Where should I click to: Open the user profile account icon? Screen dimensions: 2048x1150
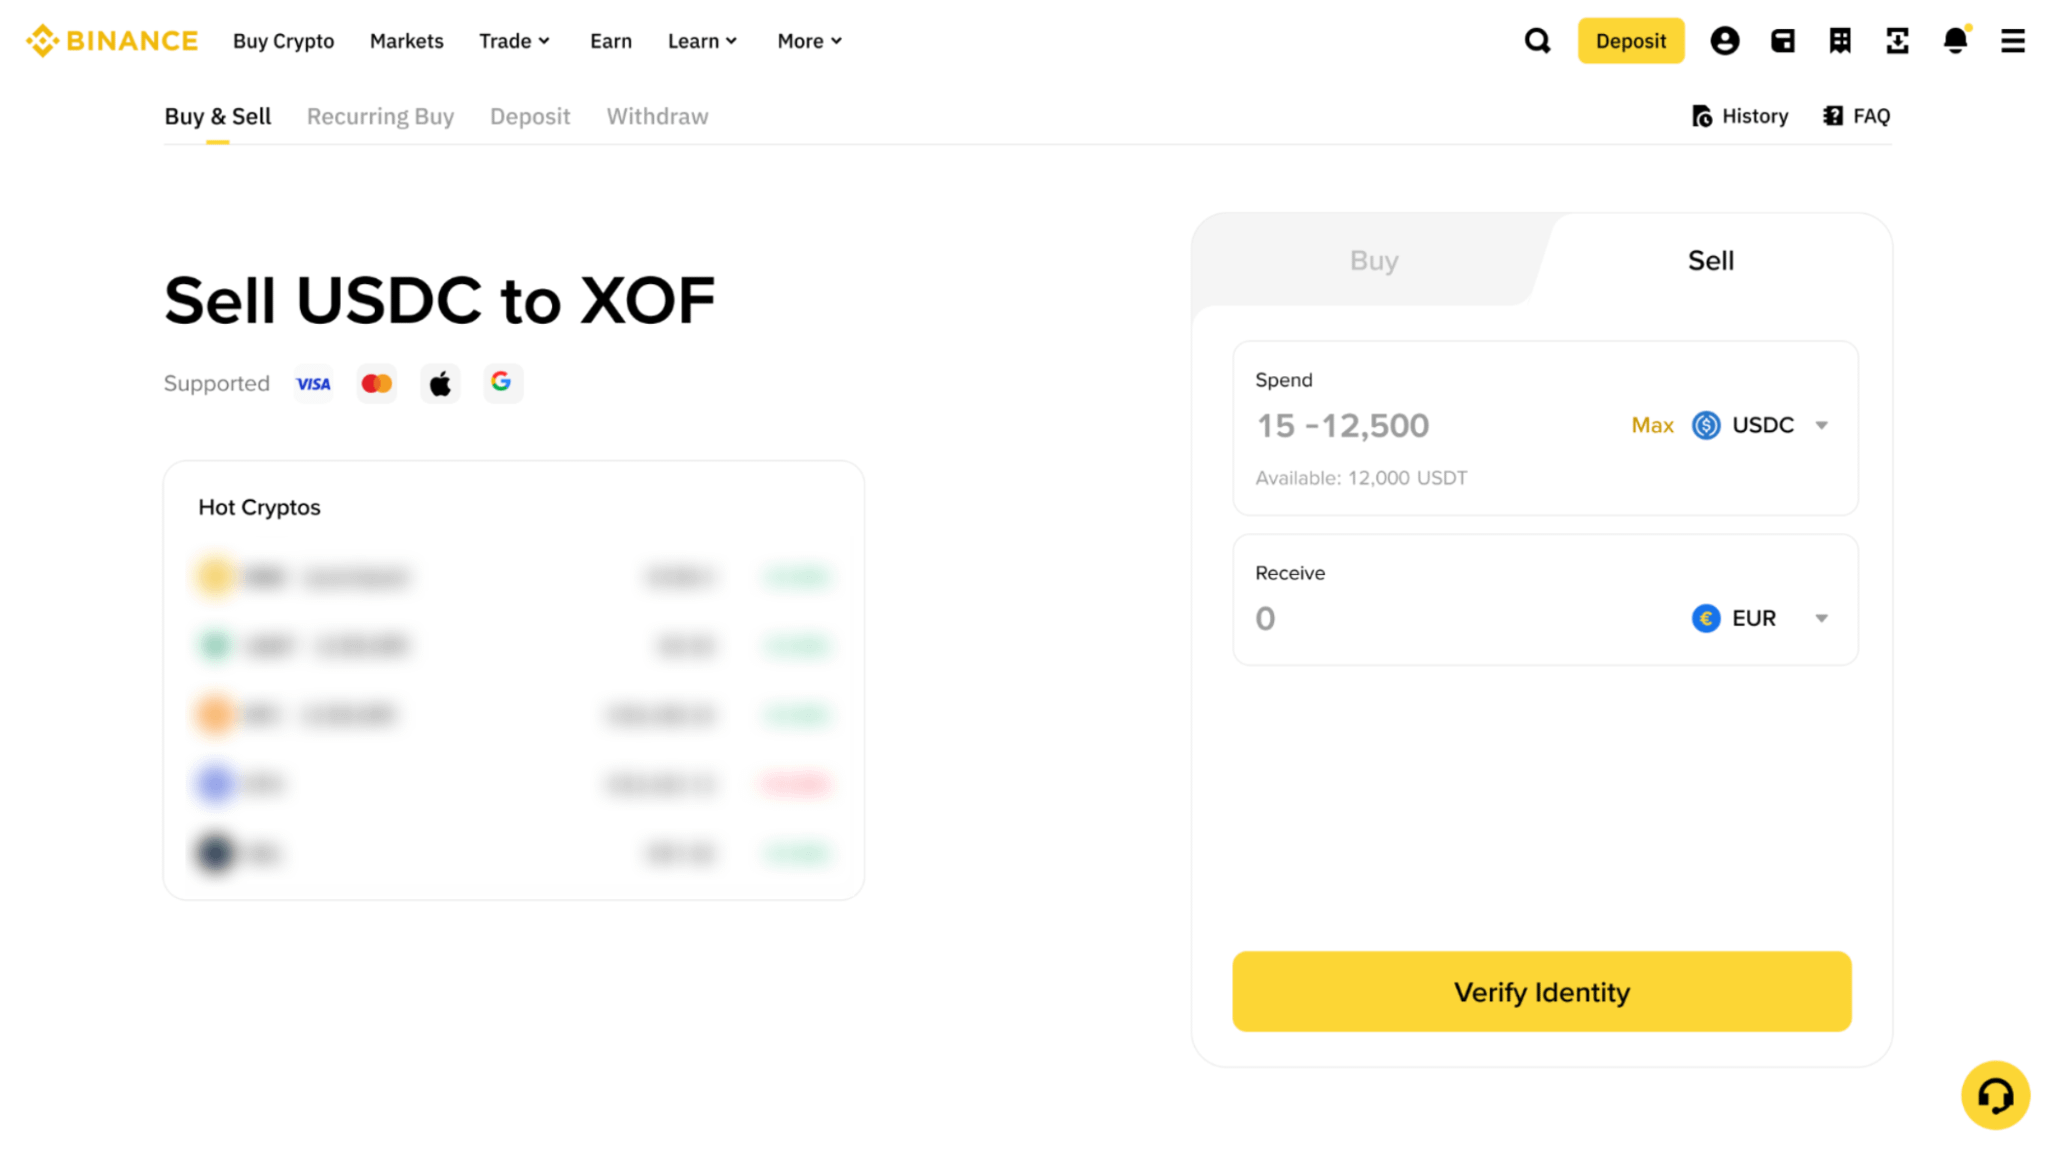pos(1724,41)
